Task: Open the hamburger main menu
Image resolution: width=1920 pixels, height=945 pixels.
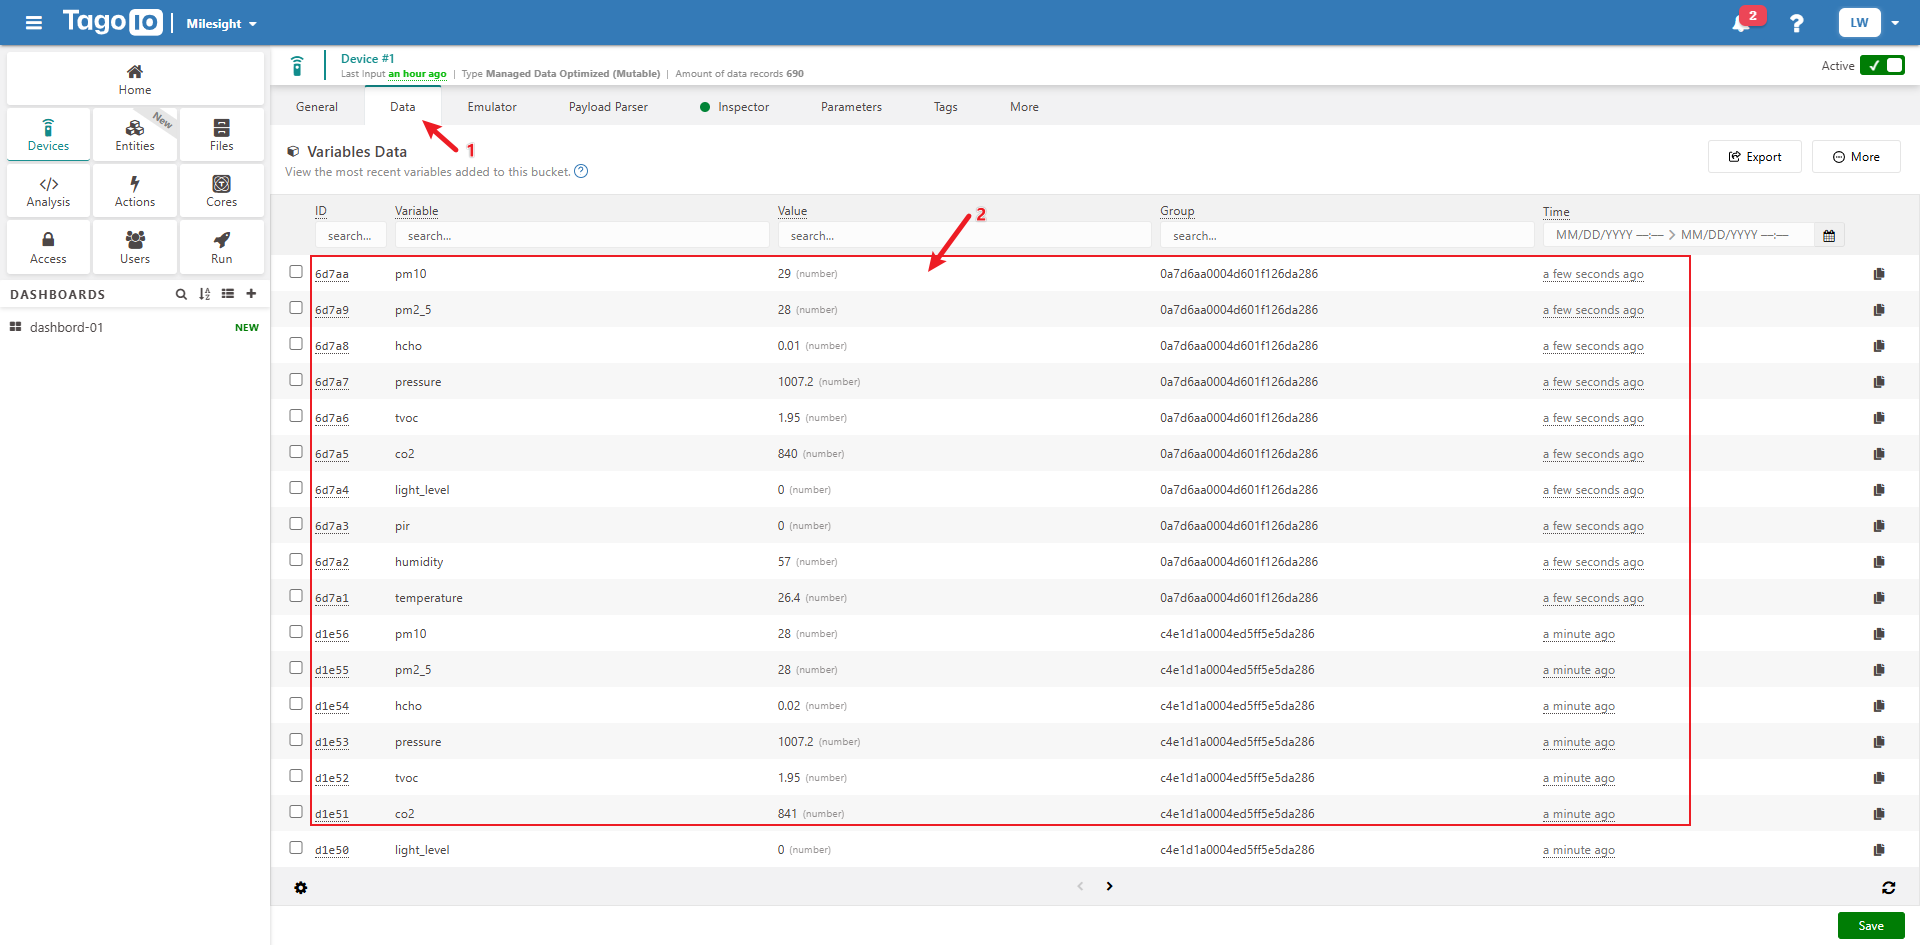Action: click(x=34, y=22)
